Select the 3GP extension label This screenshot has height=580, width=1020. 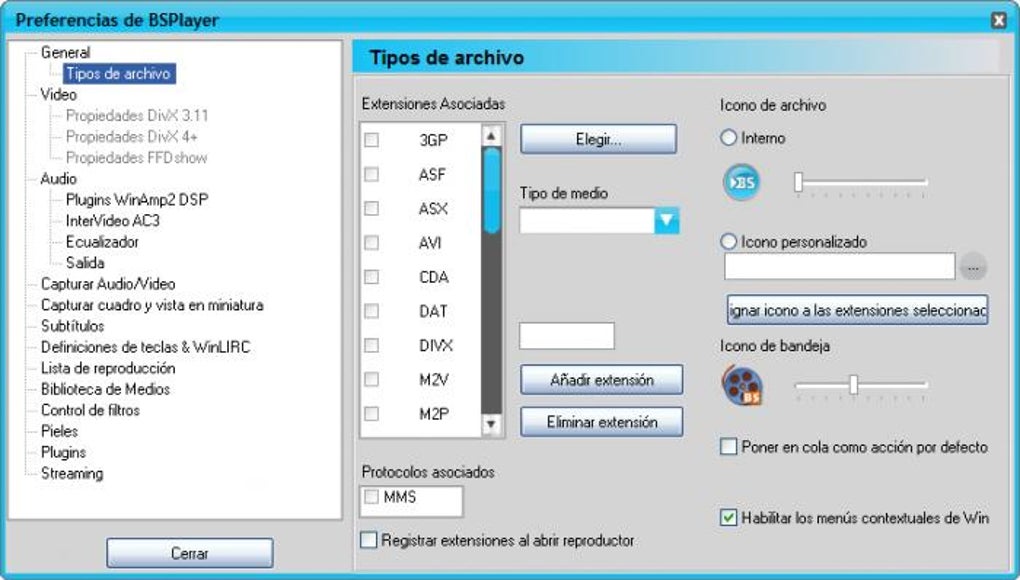pyautogui.click(x=433, y=140)
